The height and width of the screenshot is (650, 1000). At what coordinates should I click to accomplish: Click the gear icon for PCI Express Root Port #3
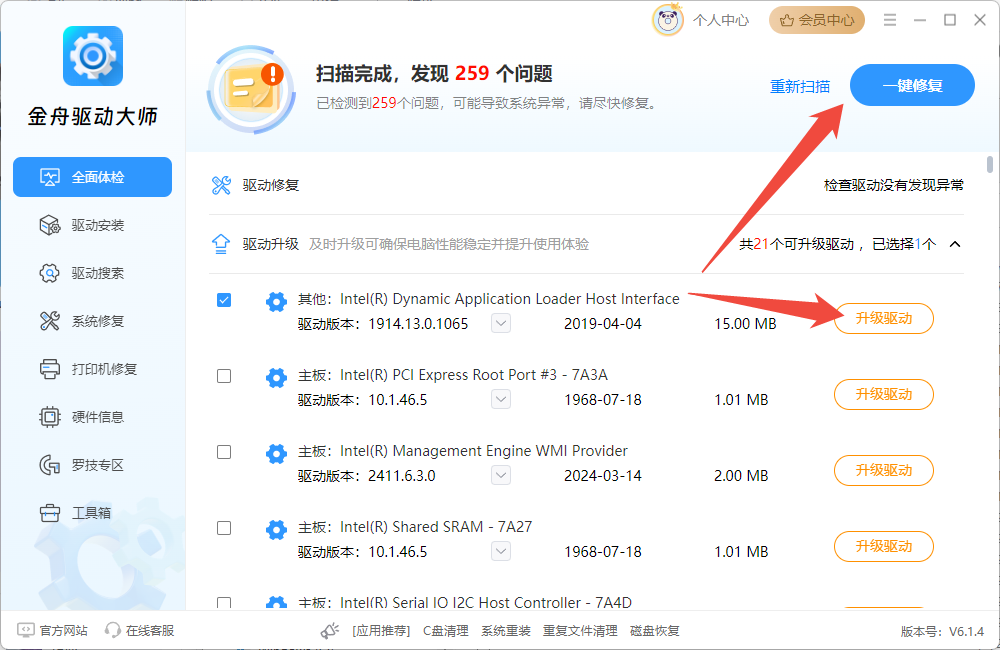pos(276,377)
